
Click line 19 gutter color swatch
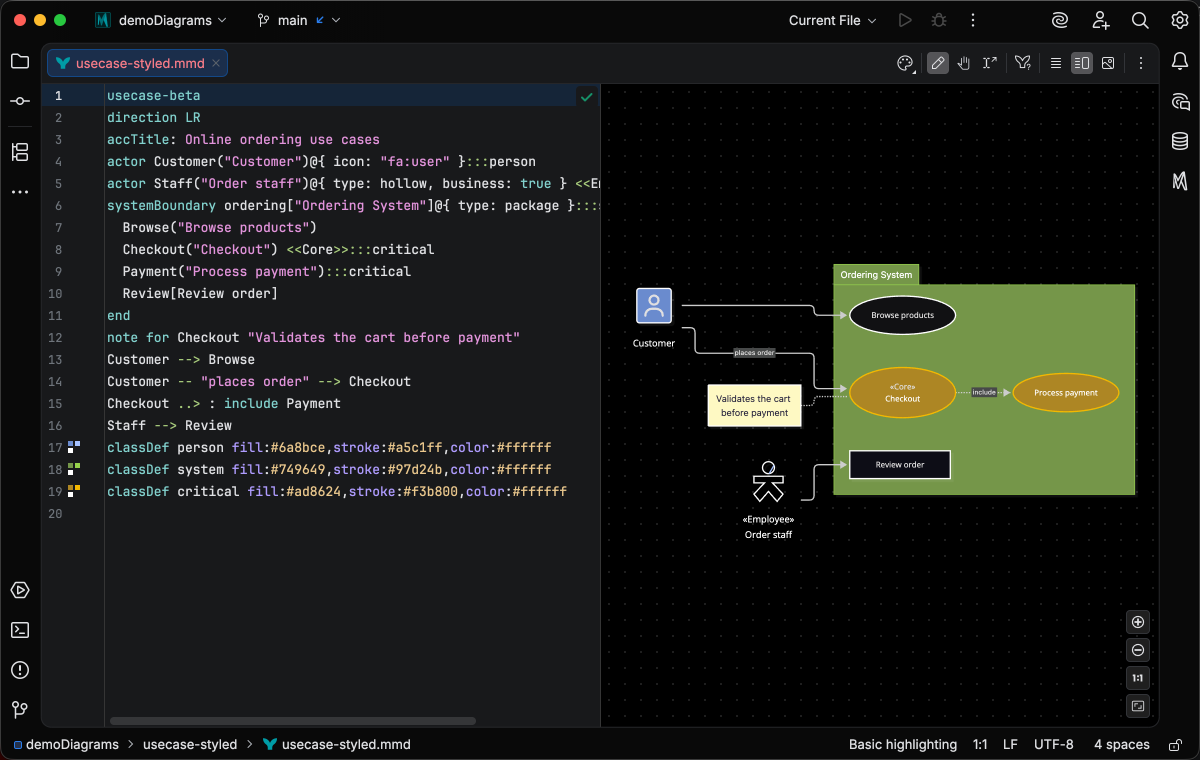coord(73,491)
